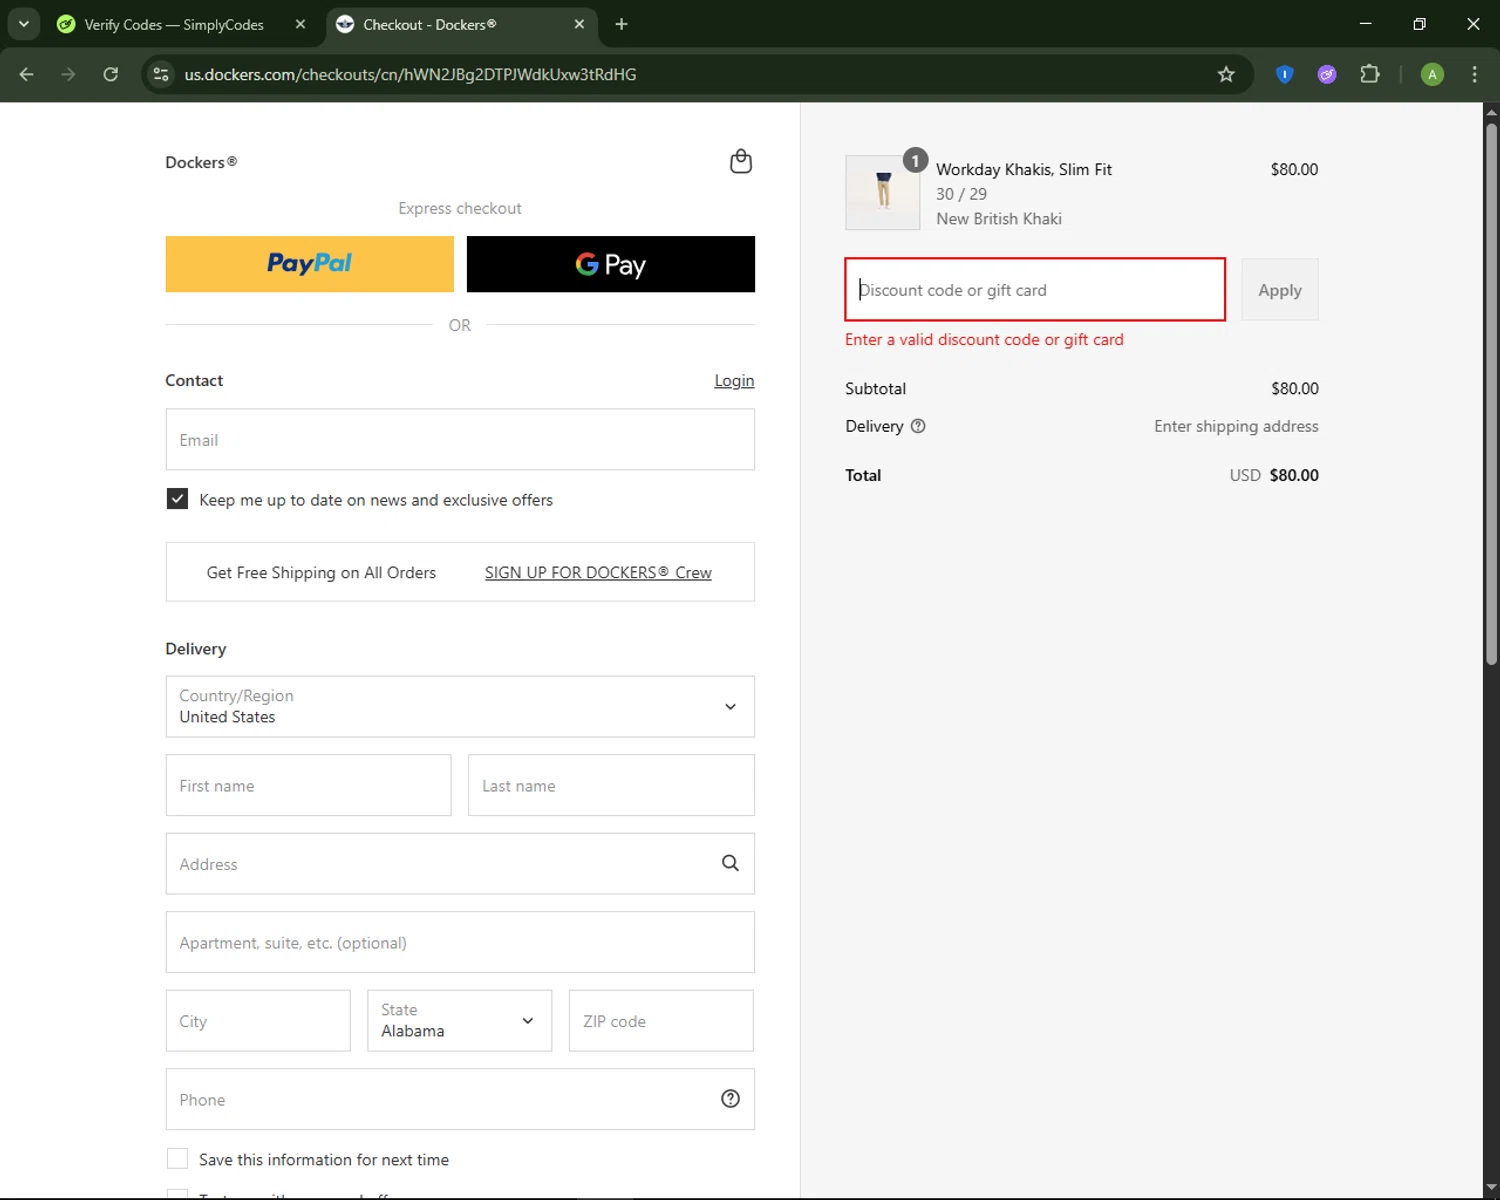Restore down the browser window
The image size is (1500, 1200).
(x=1419, y=24)
